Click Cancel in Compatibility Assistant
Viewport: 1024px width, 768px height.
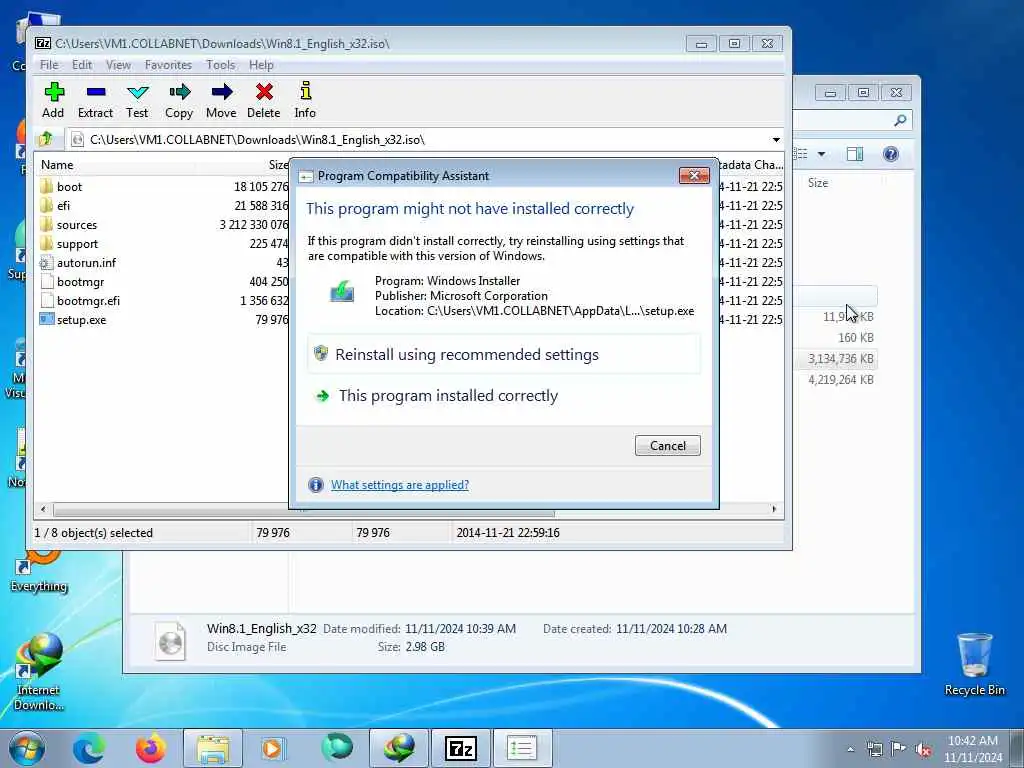click(667, 445)
